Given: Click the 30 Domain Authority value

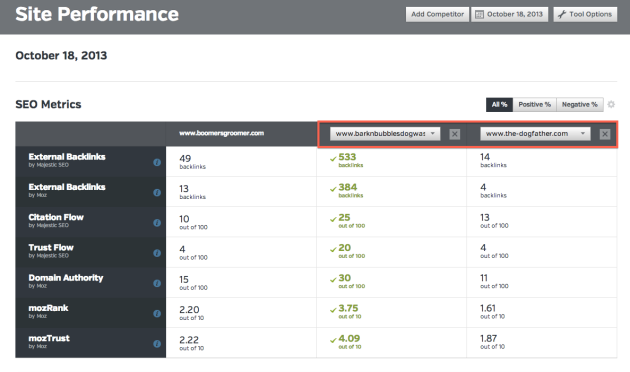Looking at the screenshot, I should coord(345,278).
